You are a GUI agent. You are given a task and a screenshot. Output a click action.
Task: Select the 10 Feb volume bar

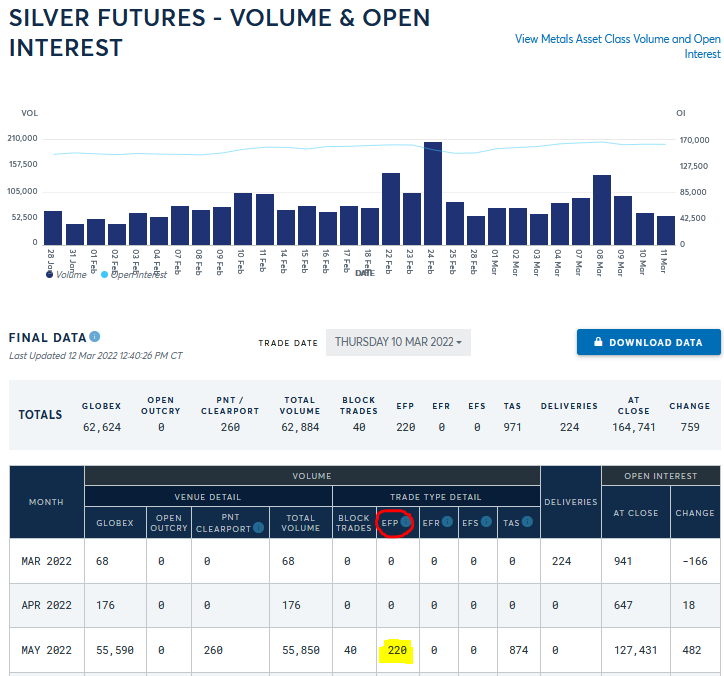pos(243,219)
